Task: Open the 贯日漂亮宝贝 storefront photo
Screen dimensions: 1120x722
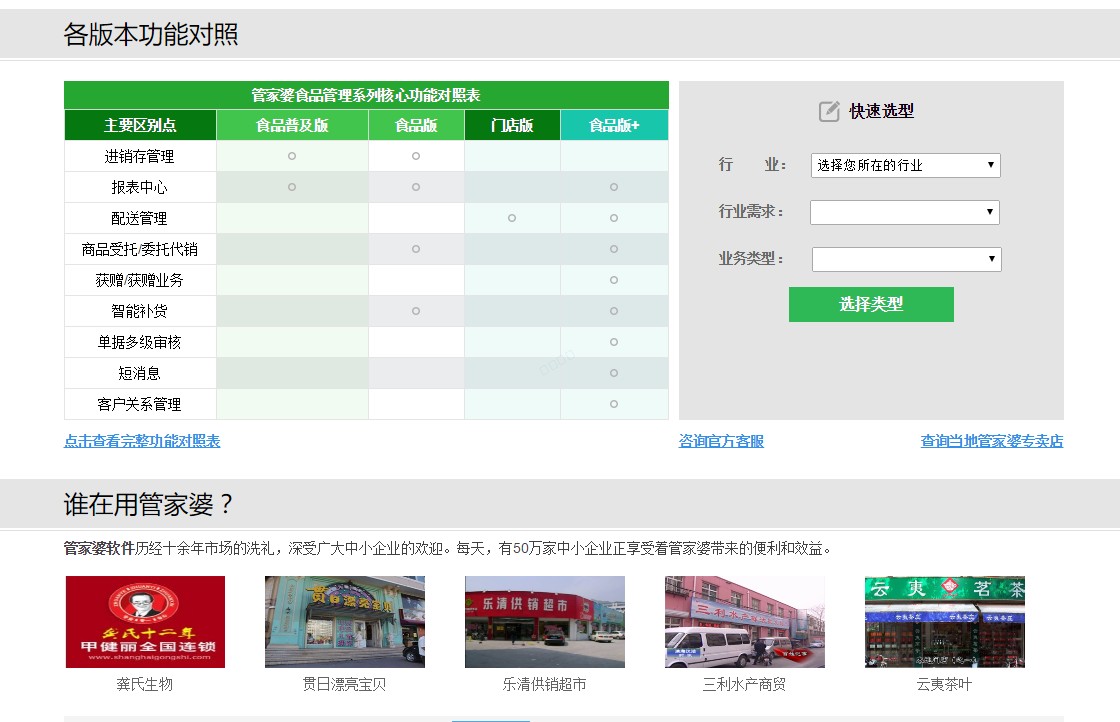Action: tap(345, 622)
